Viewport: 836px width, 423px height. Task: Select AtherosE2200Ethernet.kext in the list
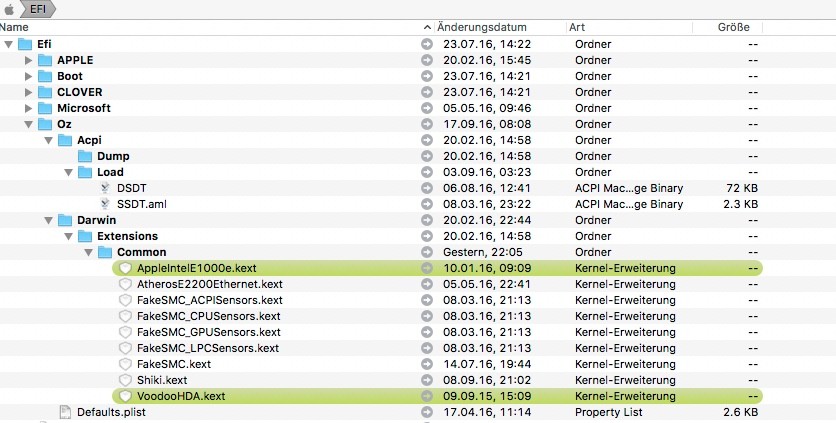pyautogui.click(x=209, y=284)
